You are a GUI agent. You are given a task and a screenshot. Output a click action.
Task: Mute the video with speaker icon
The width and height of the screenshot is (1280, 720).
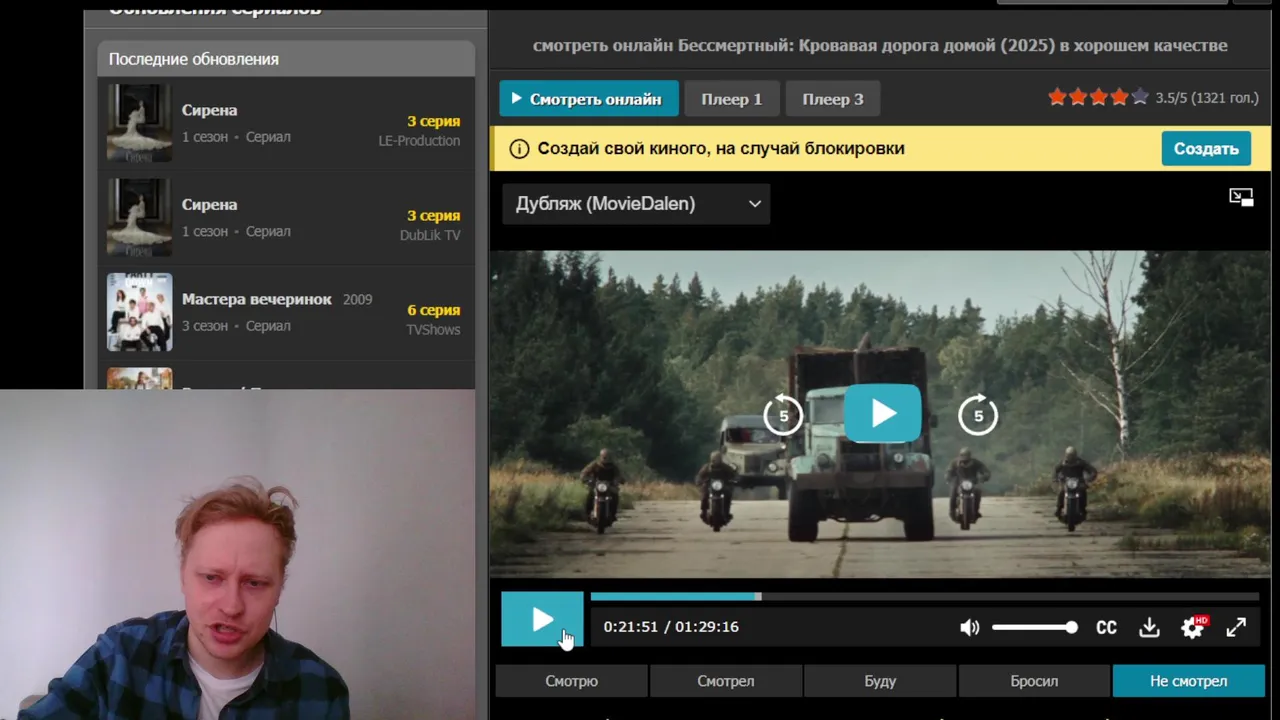pos(969,628)
